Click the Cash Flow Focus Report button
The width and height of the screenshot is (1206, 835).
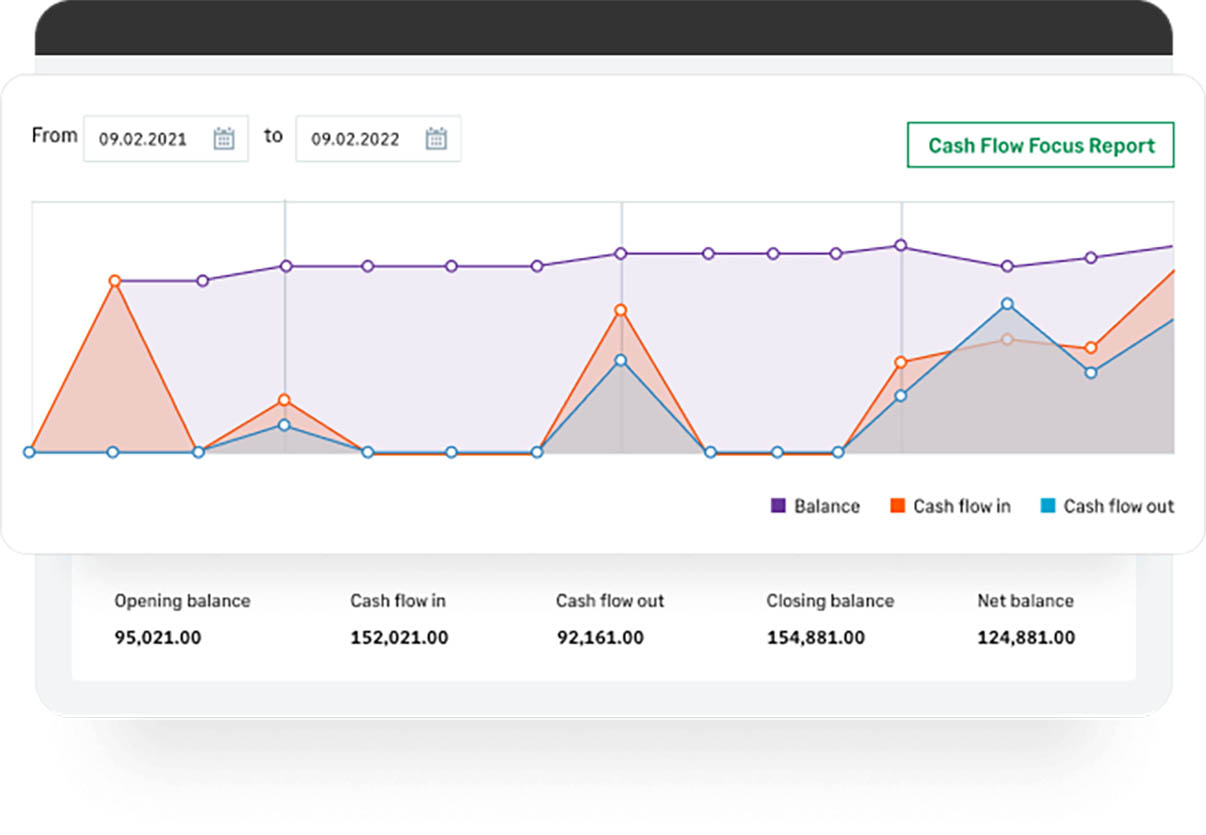(x=1040, y=146)
